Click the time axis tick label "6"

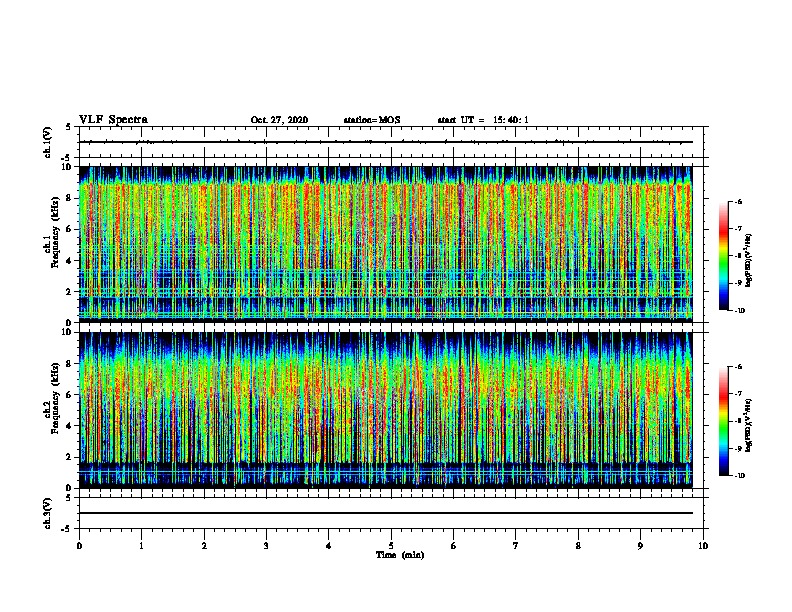click(x=454, y=546)
